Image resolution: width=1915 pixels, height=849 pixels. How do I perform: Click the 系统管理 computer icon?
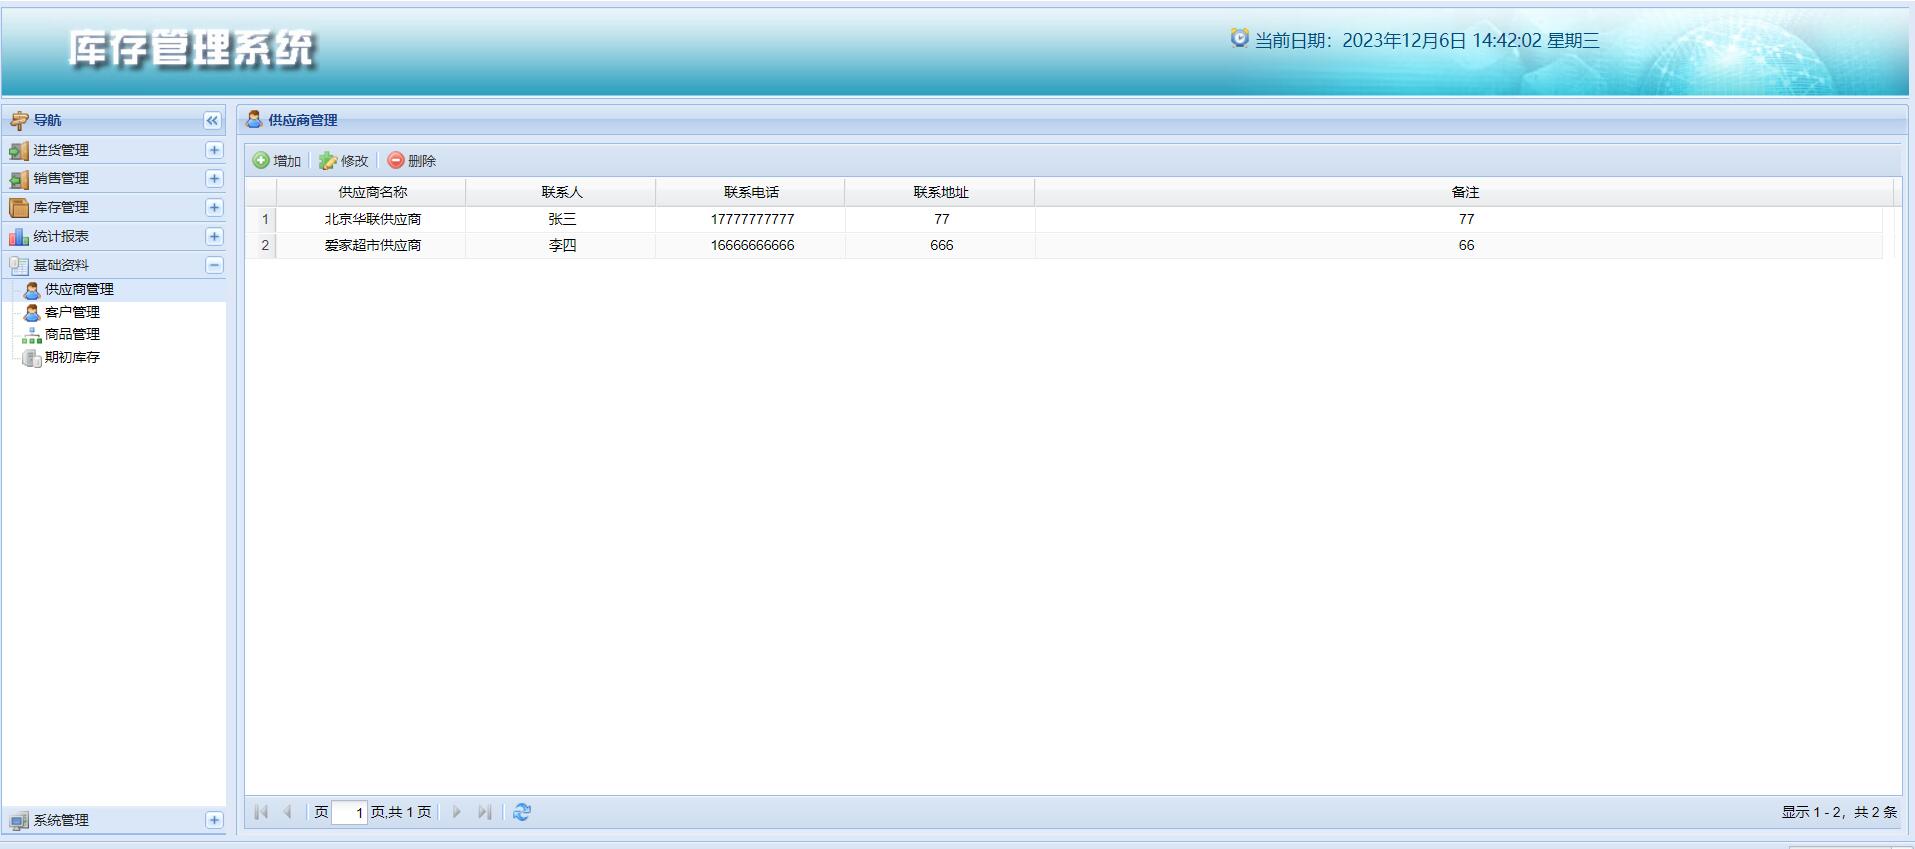coord(18,821)
